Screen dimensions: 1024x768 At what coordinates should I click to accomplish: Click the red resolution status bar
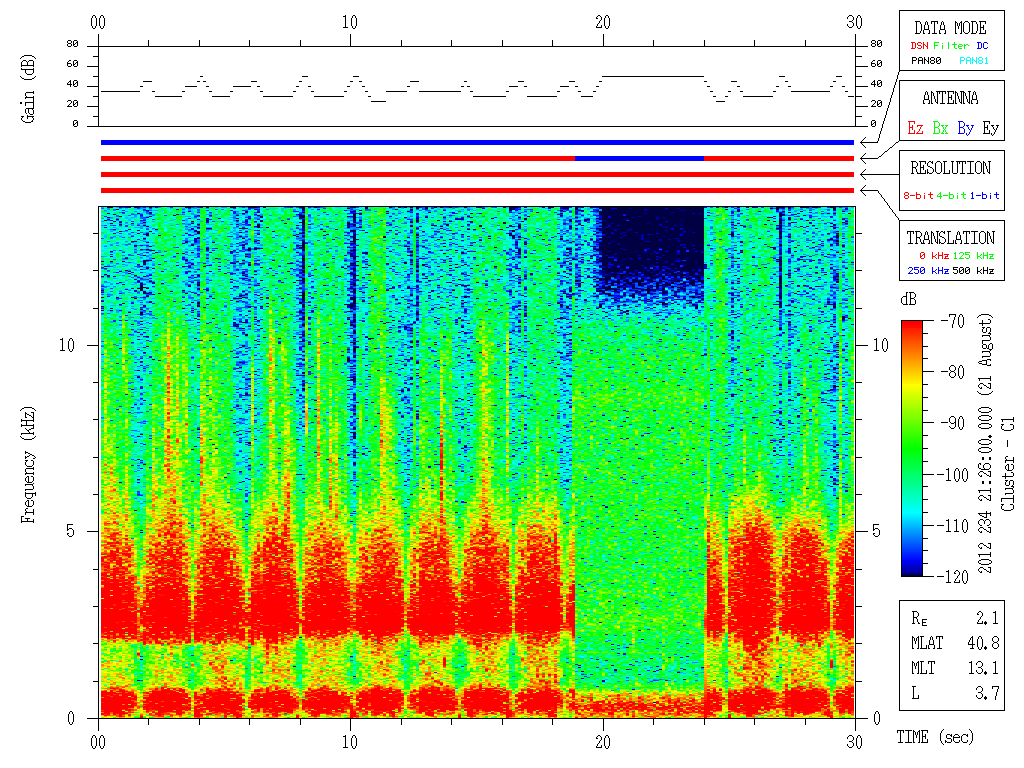coord(477,174)
